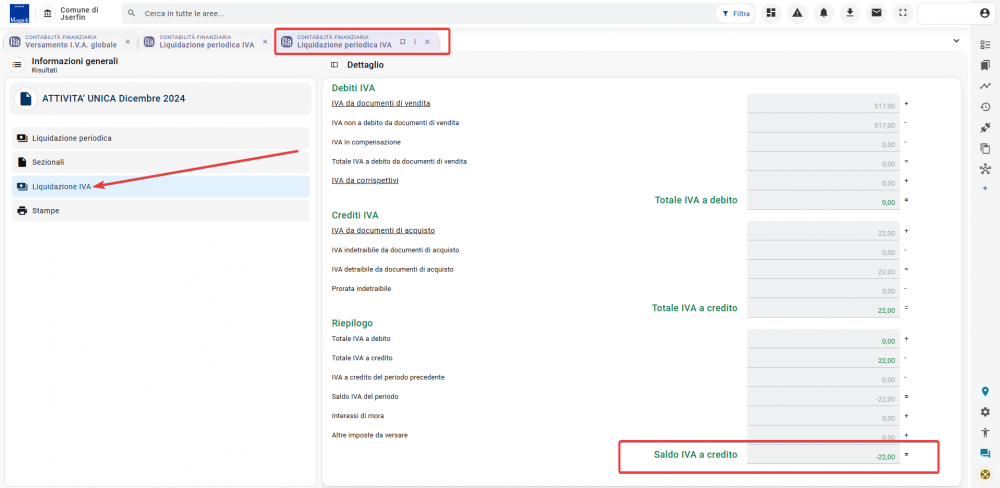Viewport: 1000px width, 488px height.
Task: Click the blue plus icon in right sidebar
Action: click(985, 189)
